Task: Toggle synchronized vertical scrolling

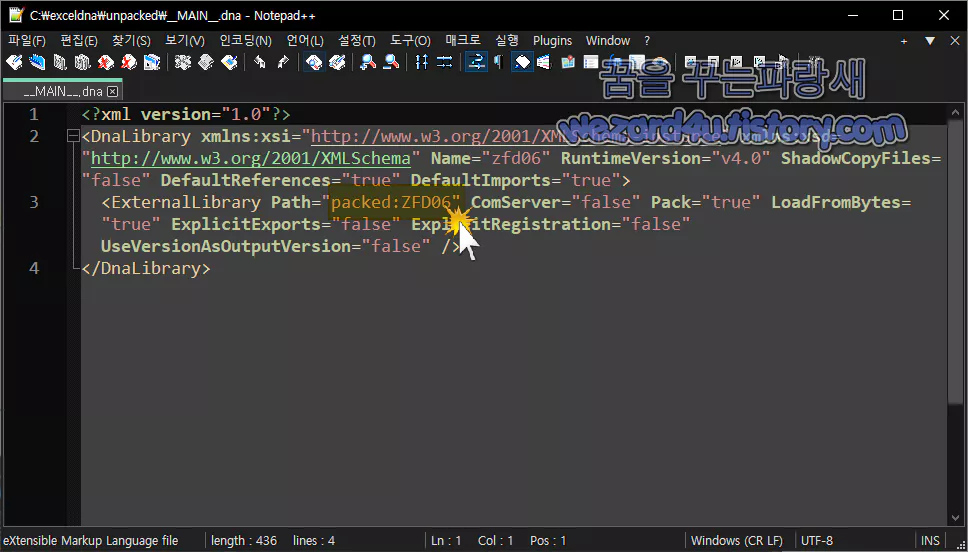Action: (x=422, y=62)
